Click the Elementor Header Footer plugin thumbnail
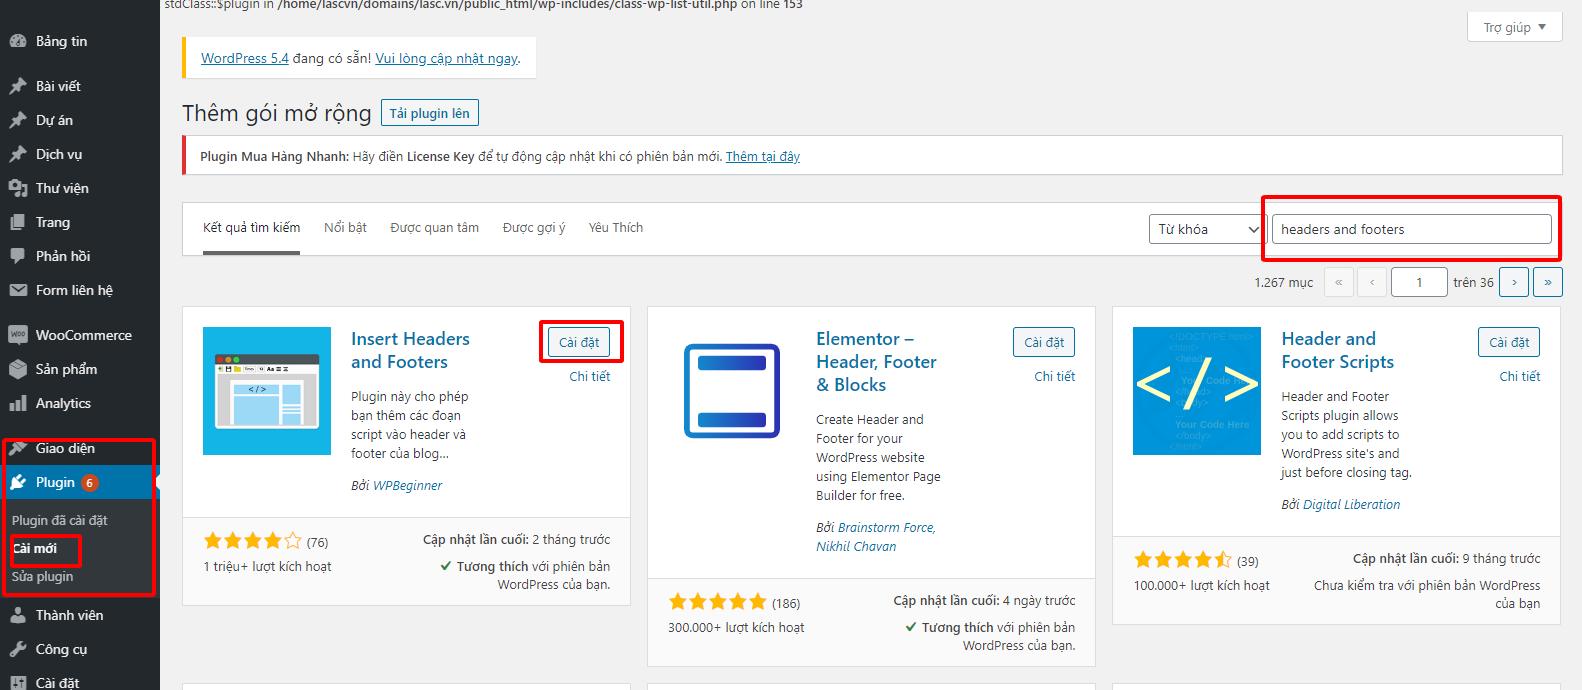 click(732, 391)
